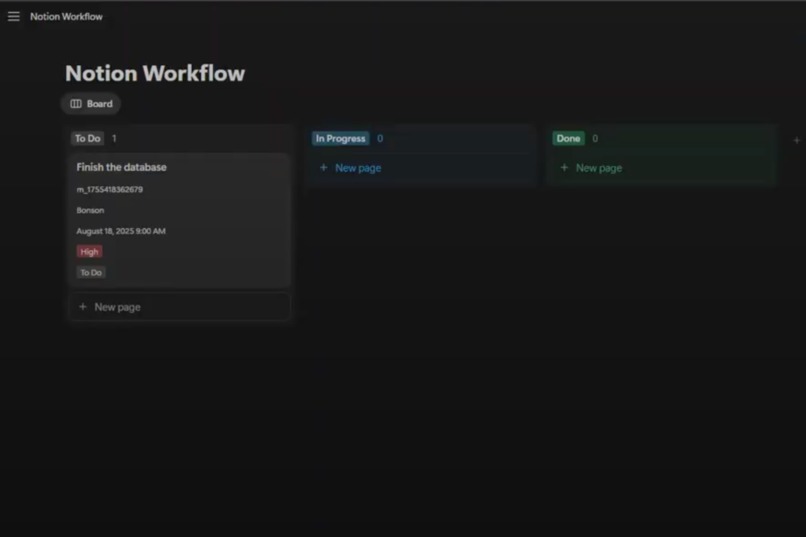Open the hamburger sidebar menu icon
806x537 pixels.
[14, 16]
